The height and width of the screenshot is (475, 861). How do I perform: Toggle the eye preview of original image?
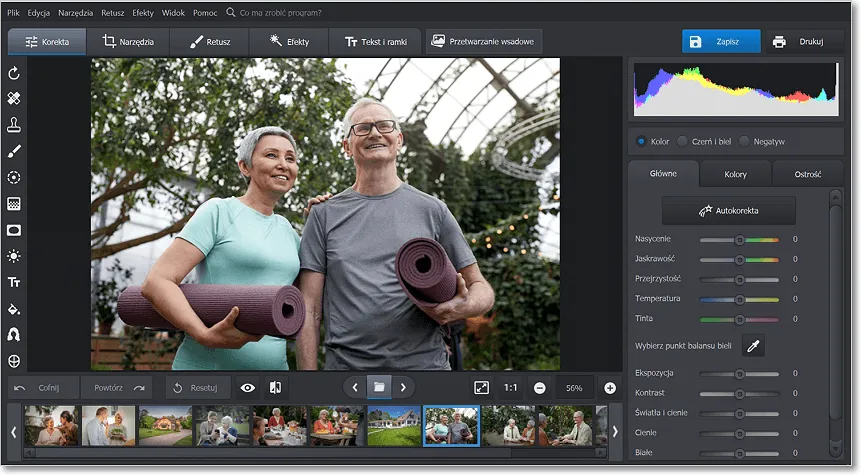click(247, 387)
